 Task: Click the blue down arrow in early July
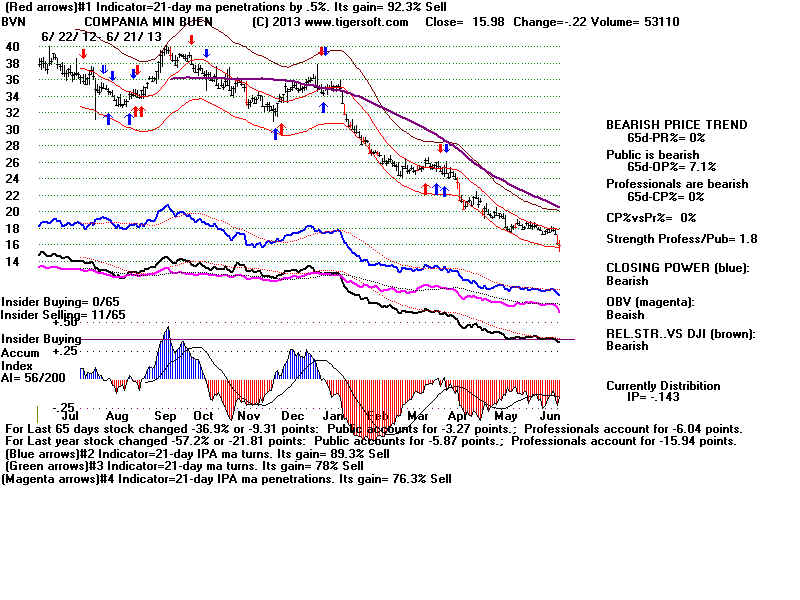coord(104,69)
